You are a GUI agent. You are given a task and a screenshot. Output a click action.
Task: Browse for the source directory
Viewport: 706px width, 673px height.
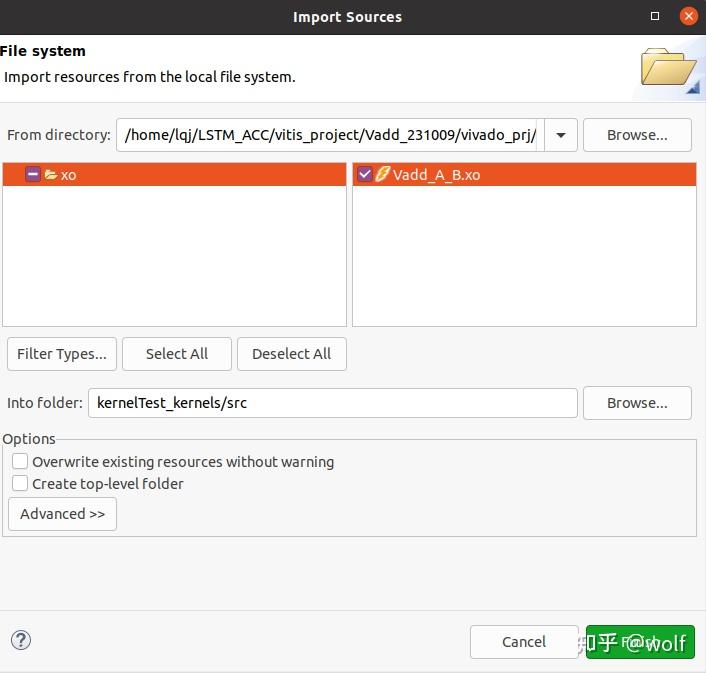click(637, 135)
